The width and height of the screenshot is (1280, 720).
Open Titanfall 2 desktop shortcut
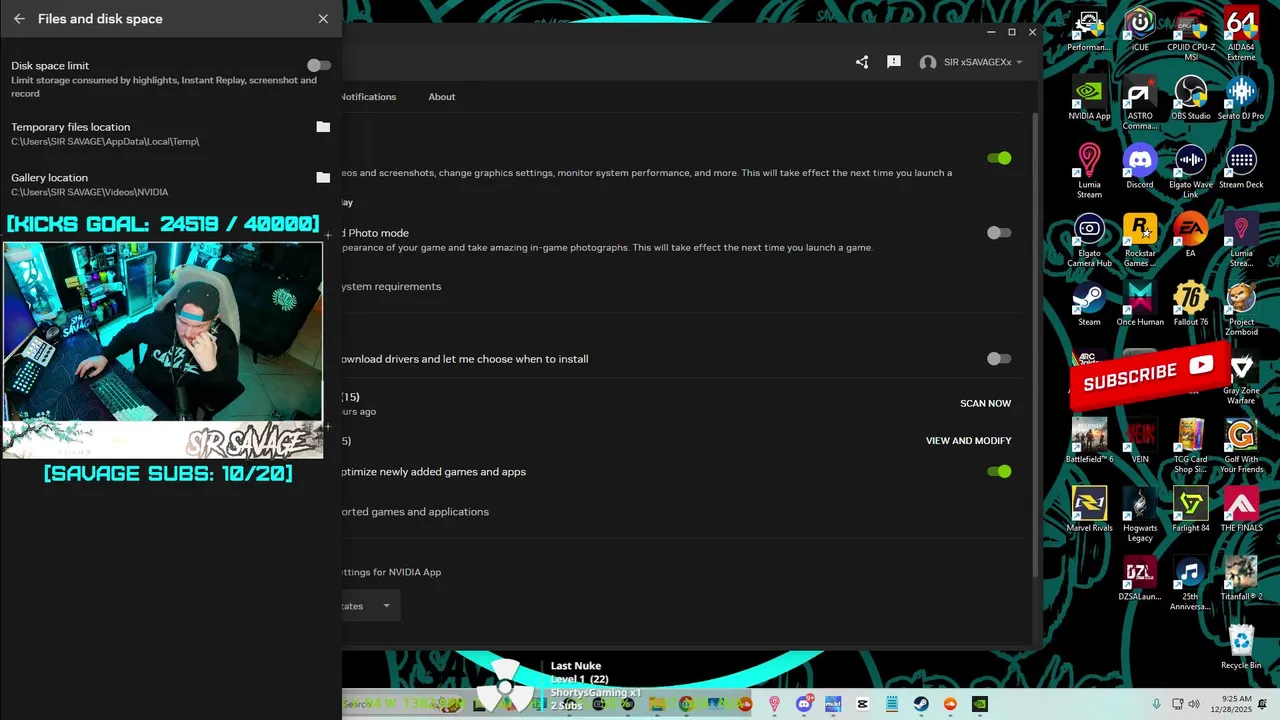(x=1241, y=579)
